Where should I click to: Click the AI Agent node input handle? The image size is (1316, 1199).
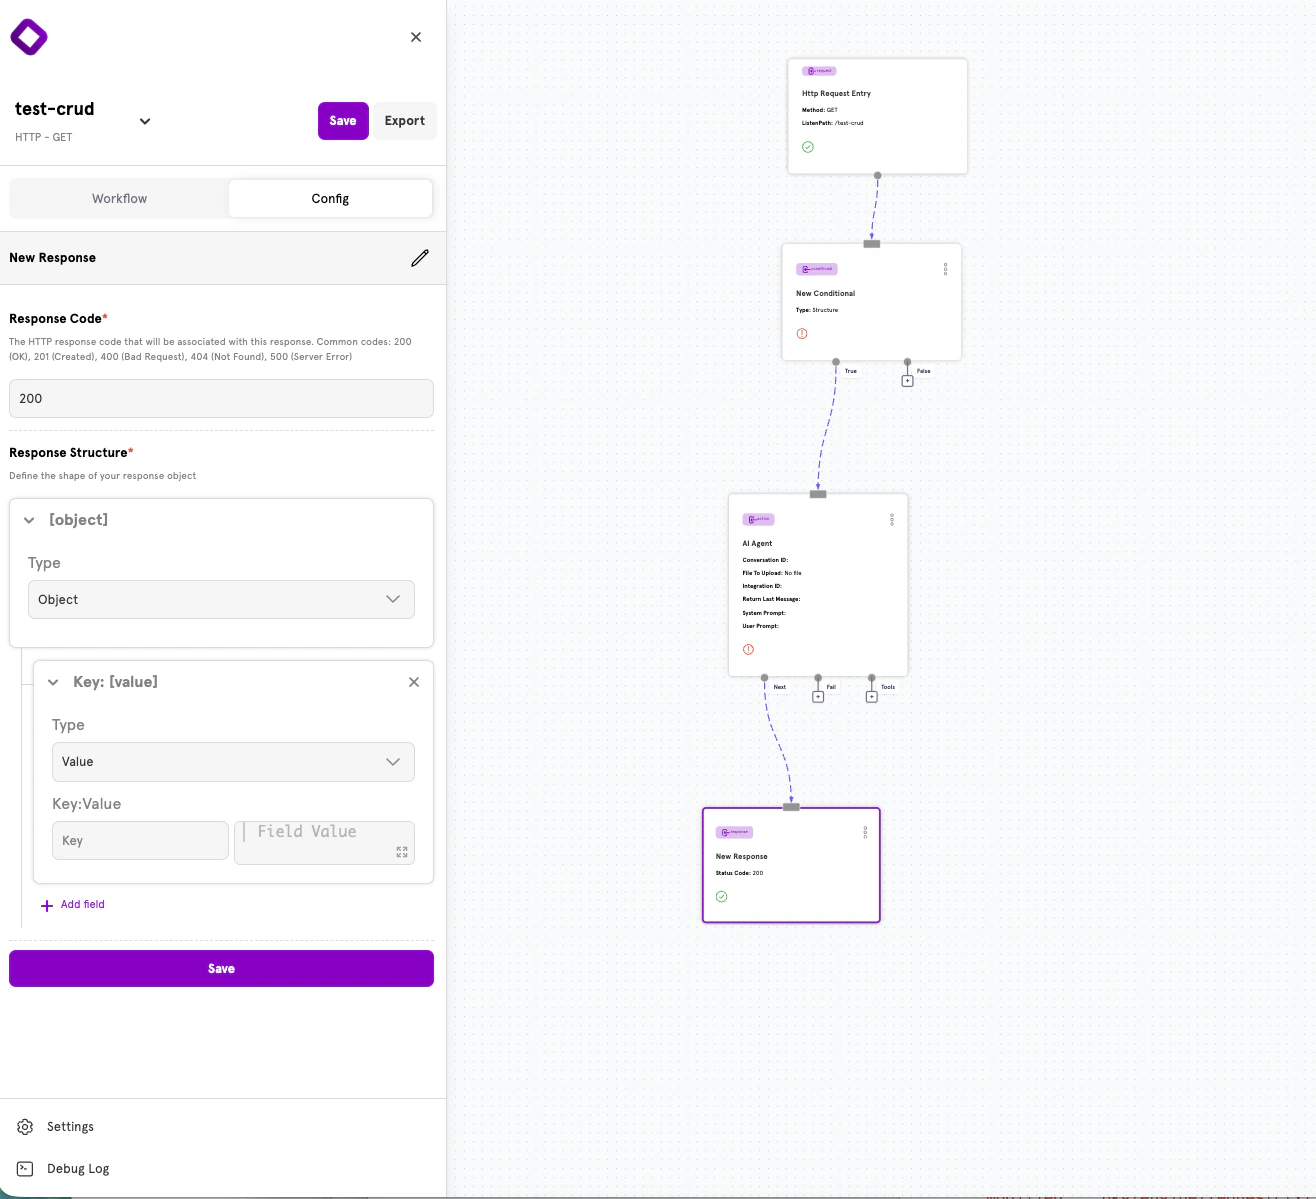click(818, 494)
